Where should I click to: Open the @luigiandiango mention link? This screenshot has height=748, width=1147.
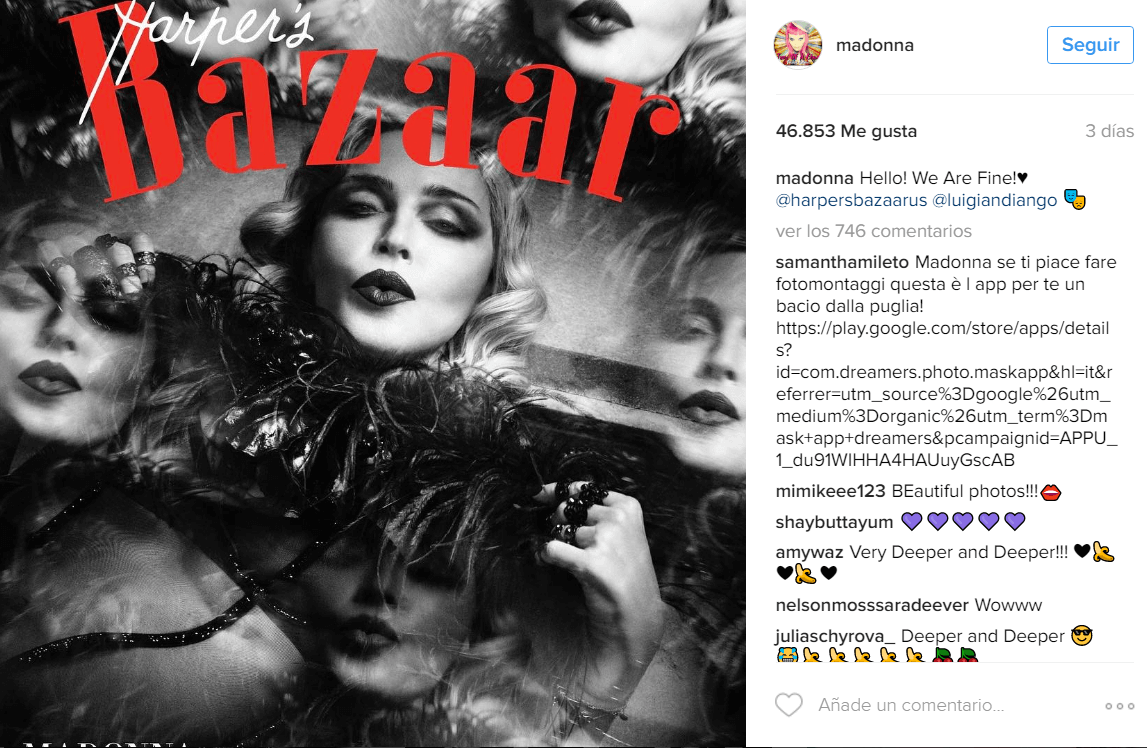coord(995,200)
